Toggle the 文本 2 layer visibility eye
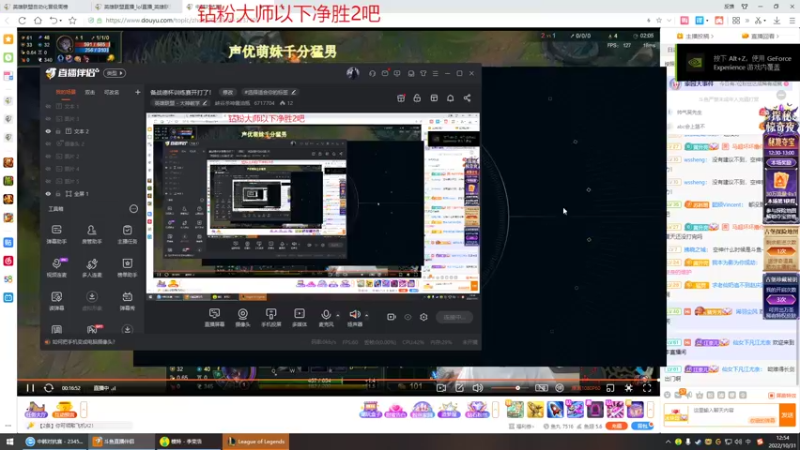Screen dimensions: 800x450 (48, 131)
